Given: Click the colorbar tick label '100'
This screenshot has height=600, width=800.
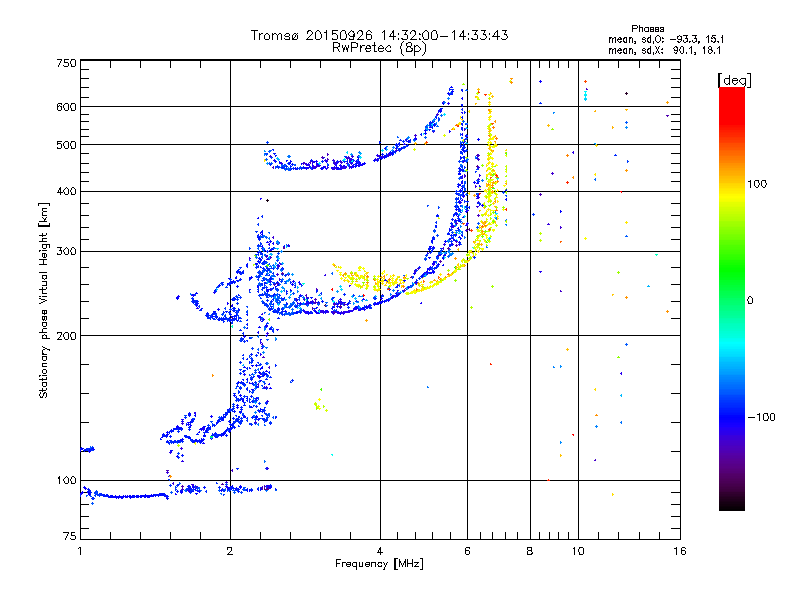Looking at the screenshot, I should pyautogui.click(x=757, y=184).
